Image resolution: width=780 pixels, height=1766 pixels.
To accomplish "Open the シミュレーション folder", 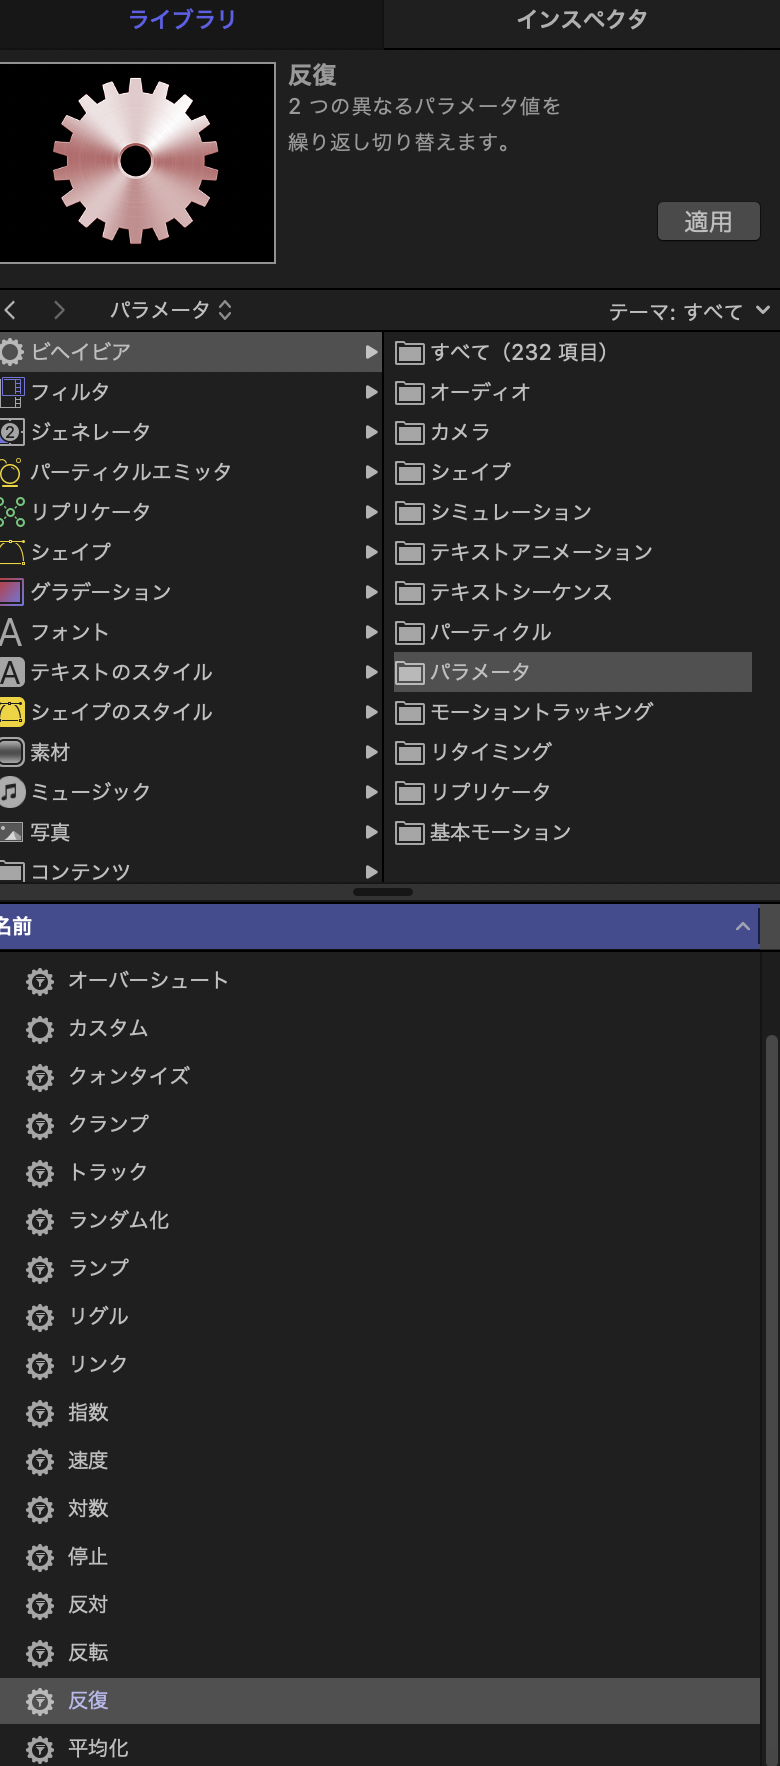I will coord(510,512).
